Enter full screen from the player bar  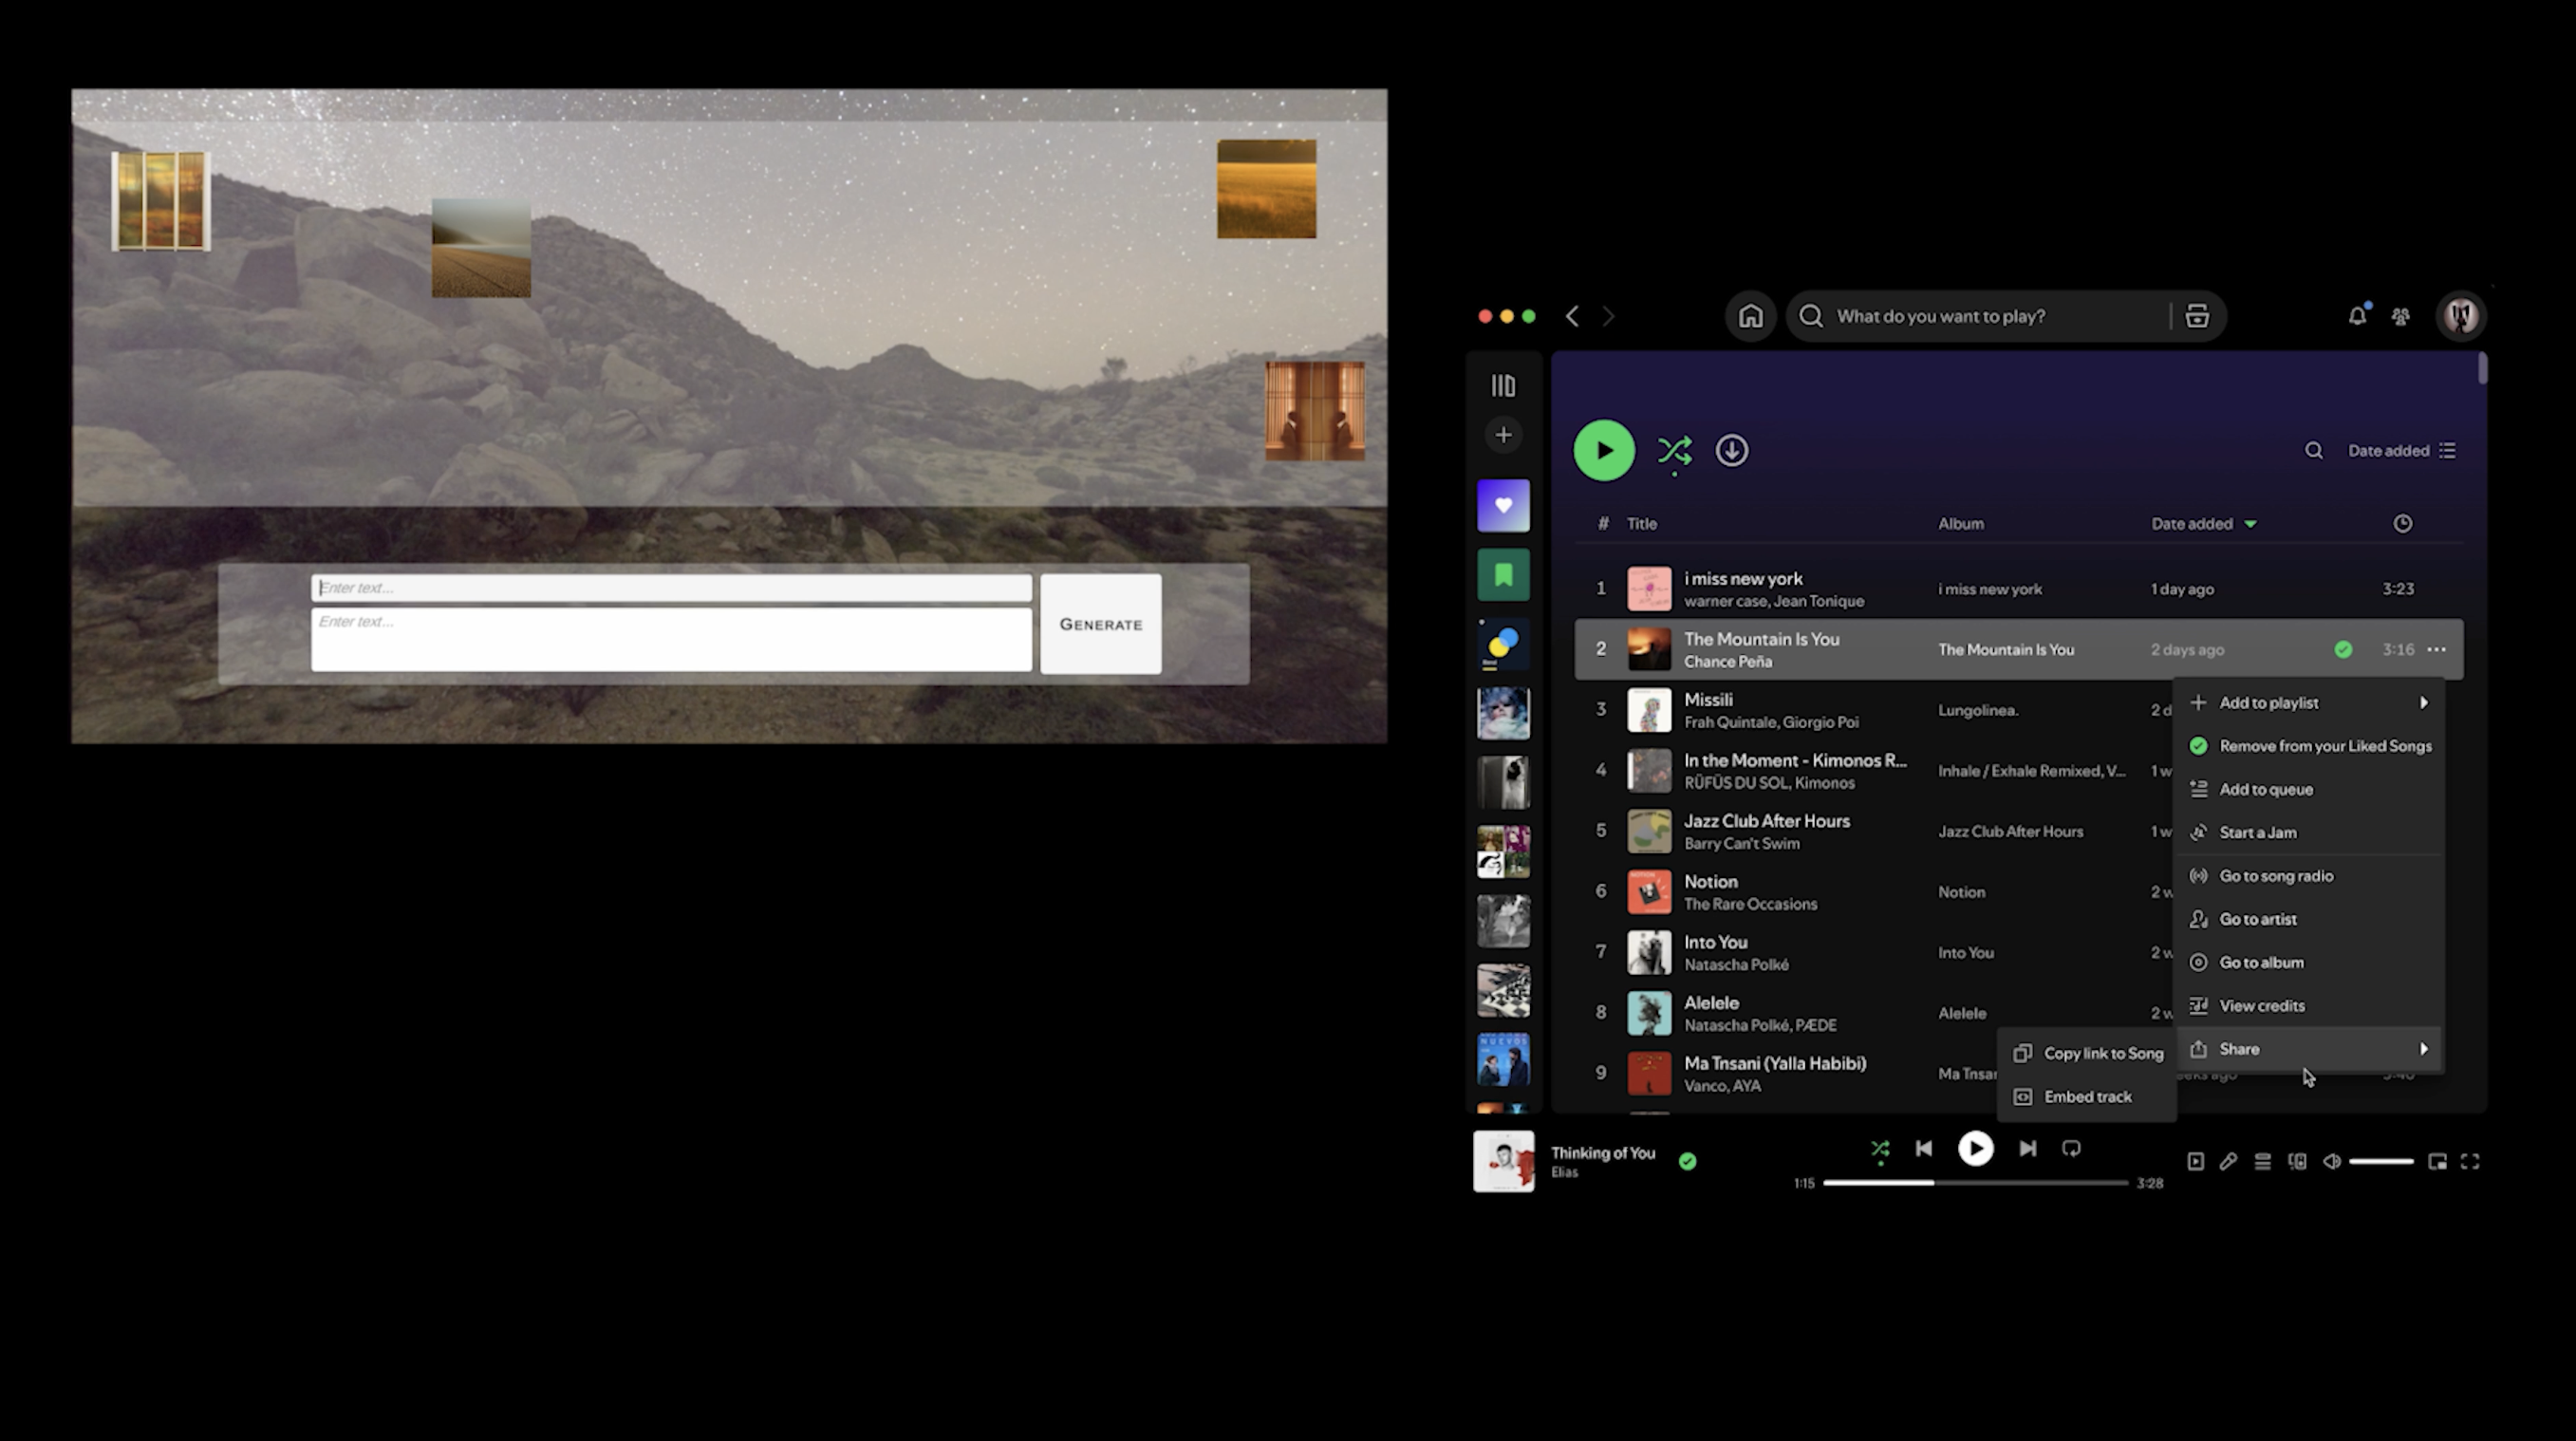[x=2470, y=1161]
